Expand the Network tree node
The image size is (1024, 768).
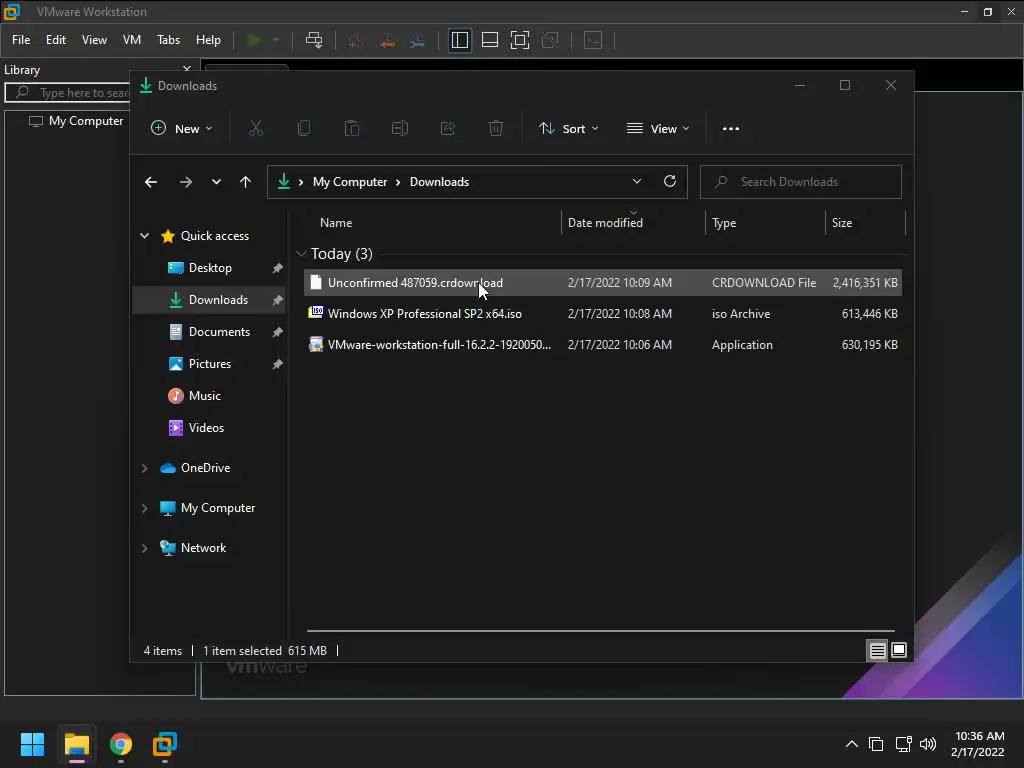click(x=144, y=548)
